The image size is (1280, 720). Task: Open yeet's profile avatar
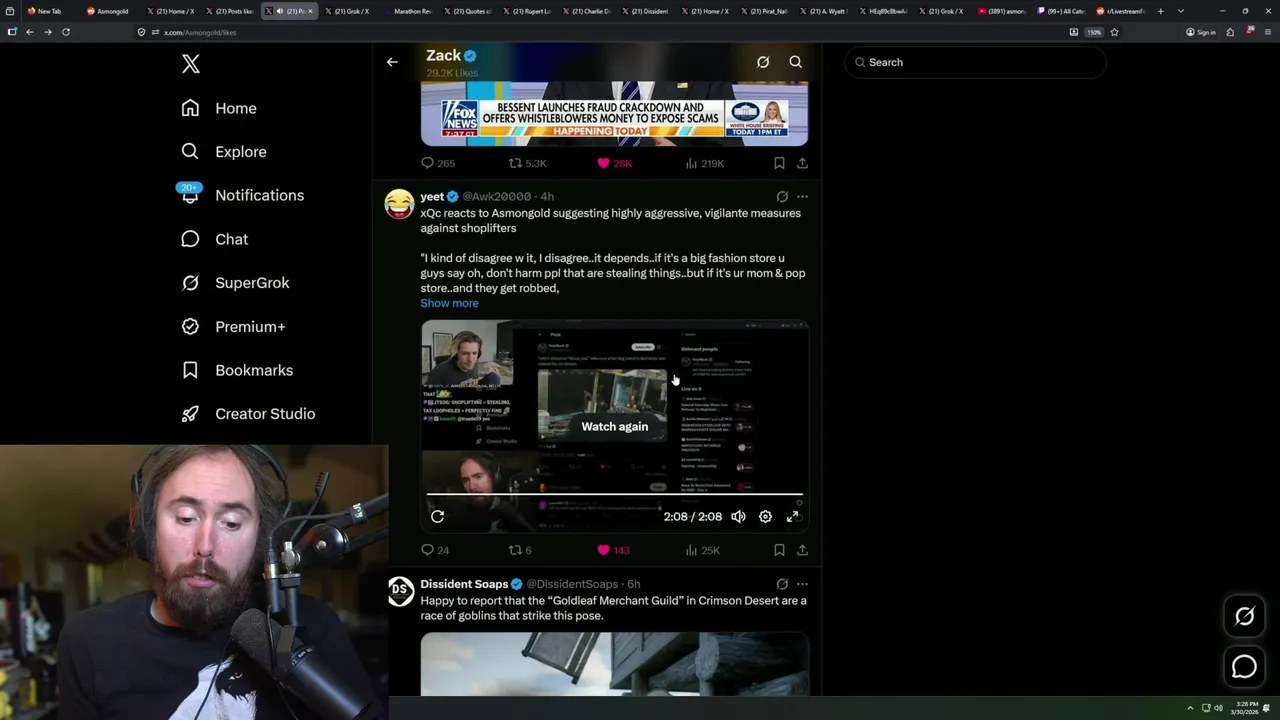tap(399, 204)
